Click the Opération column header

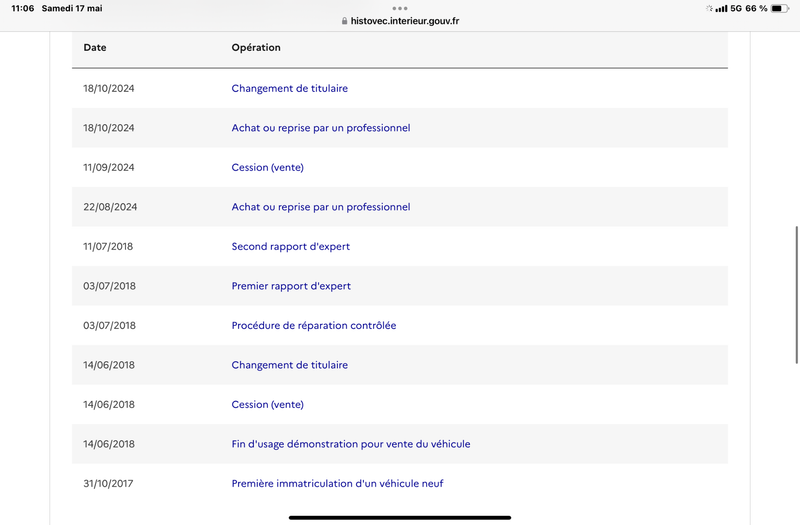tap(256, 47)
